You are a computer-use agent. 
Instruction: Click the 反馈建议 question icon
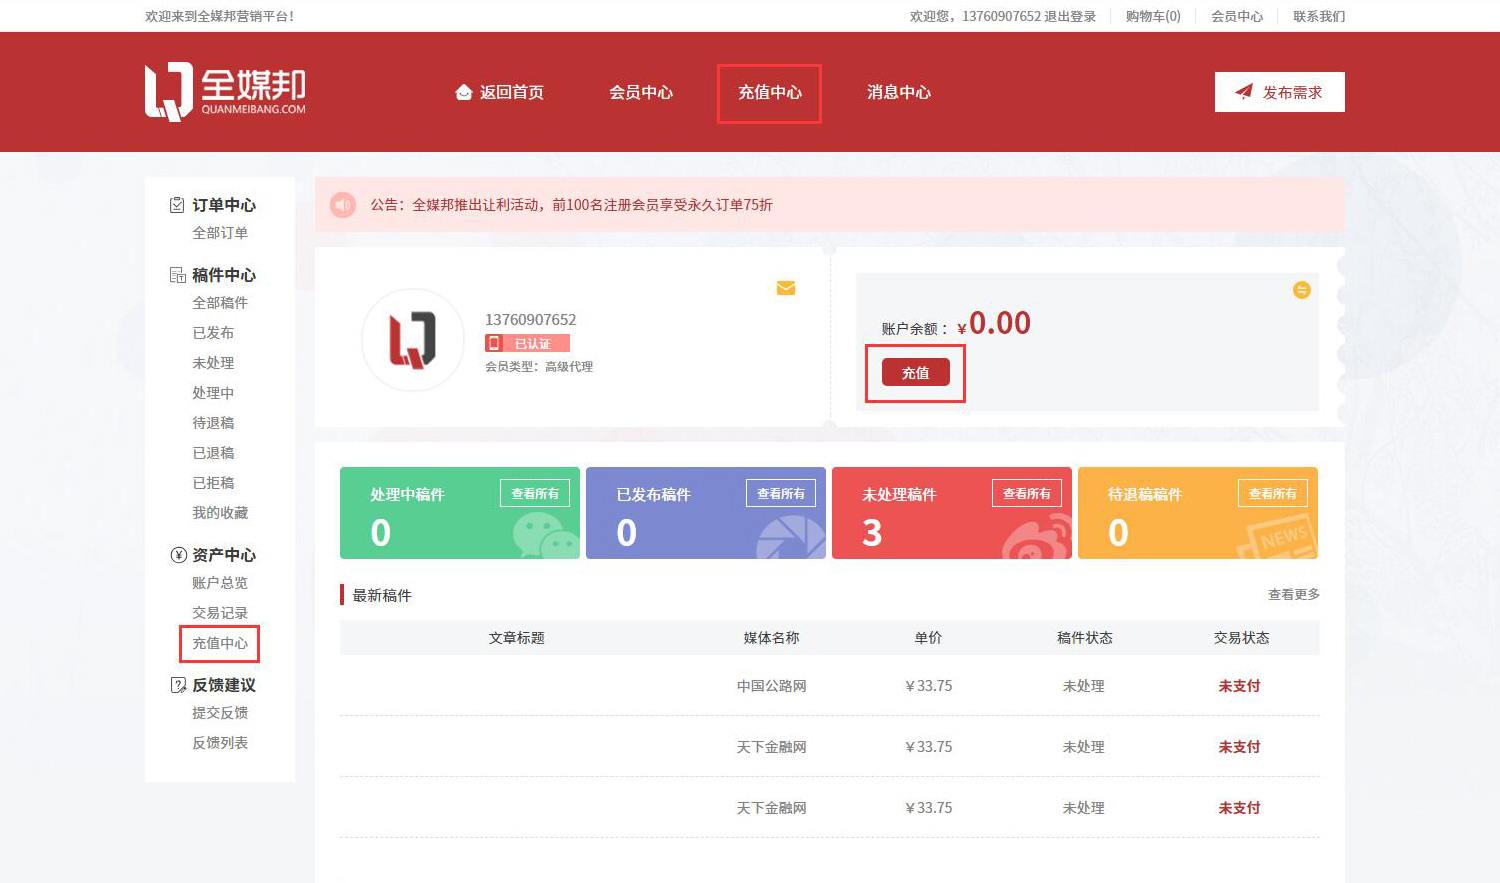[x=179, y=685]
